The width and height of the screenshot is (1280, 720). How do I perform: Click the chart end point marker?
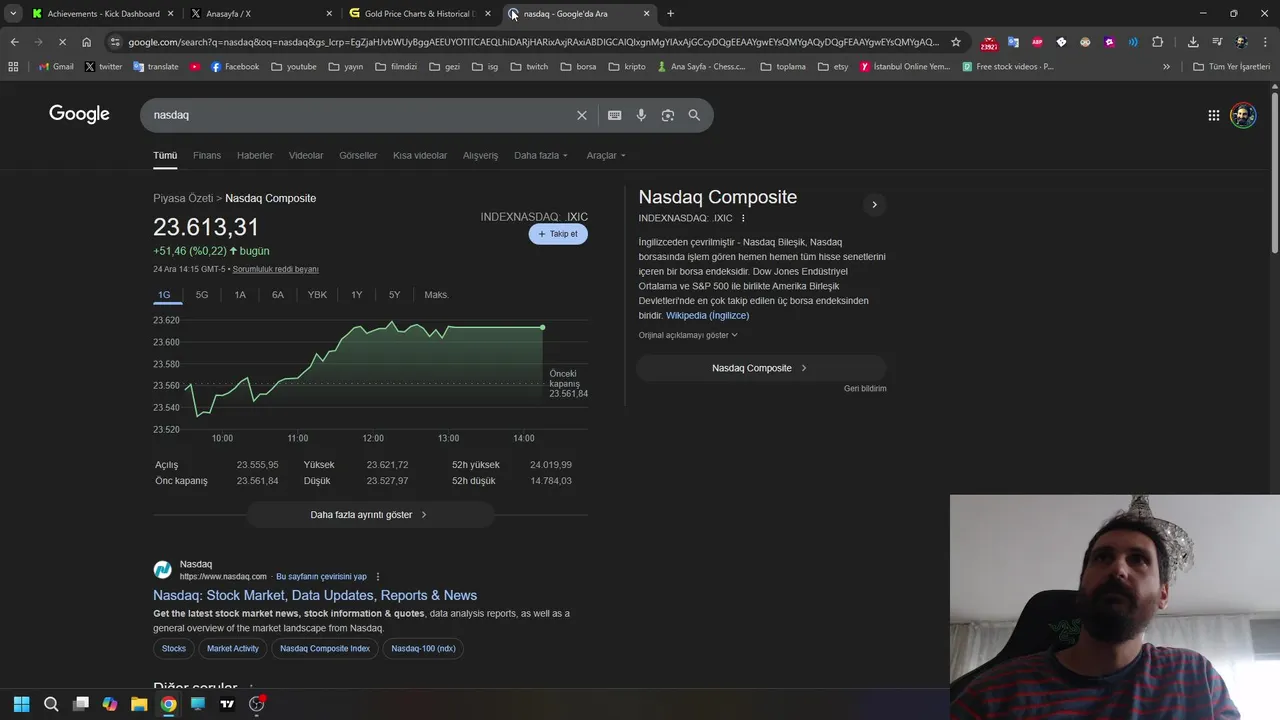pos(543,328)
